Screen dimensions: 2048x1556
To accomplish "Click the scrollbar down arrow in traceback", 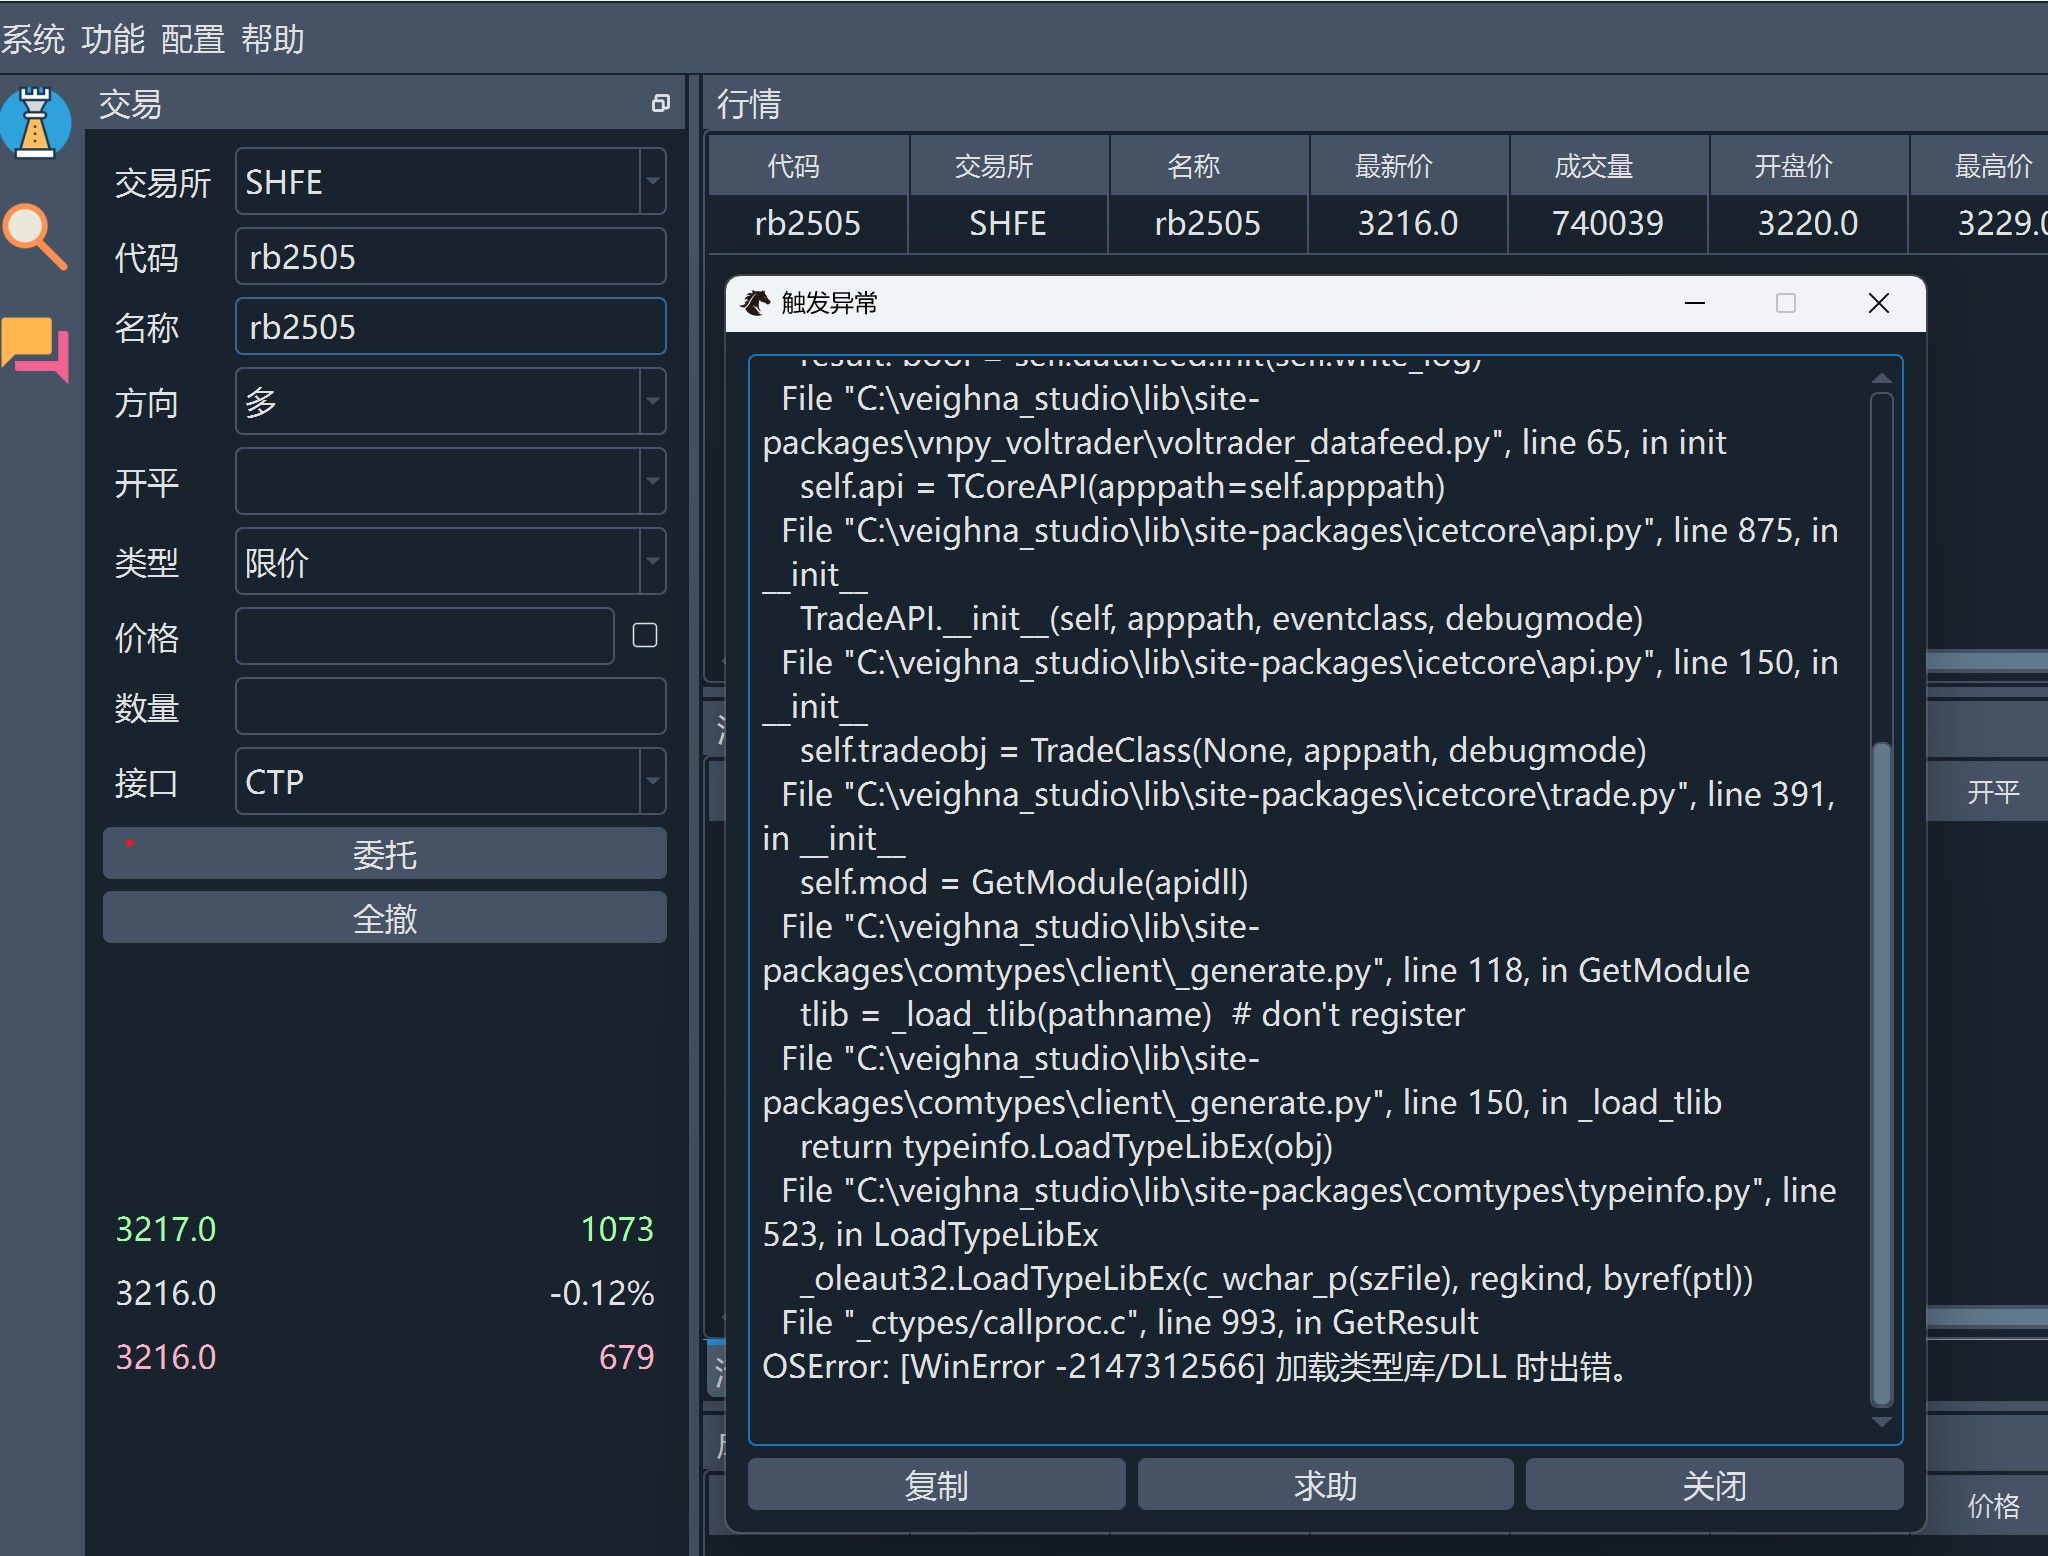I will pyautogui.click(x=1881, y=1421).
